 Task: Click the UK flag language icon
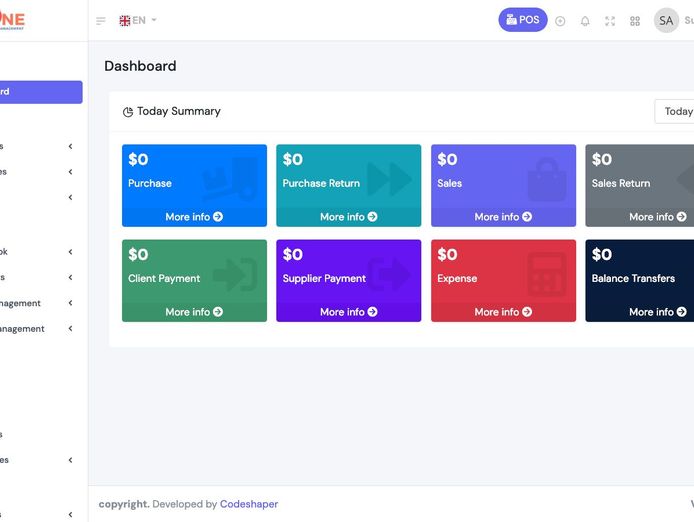pos(125,21)
